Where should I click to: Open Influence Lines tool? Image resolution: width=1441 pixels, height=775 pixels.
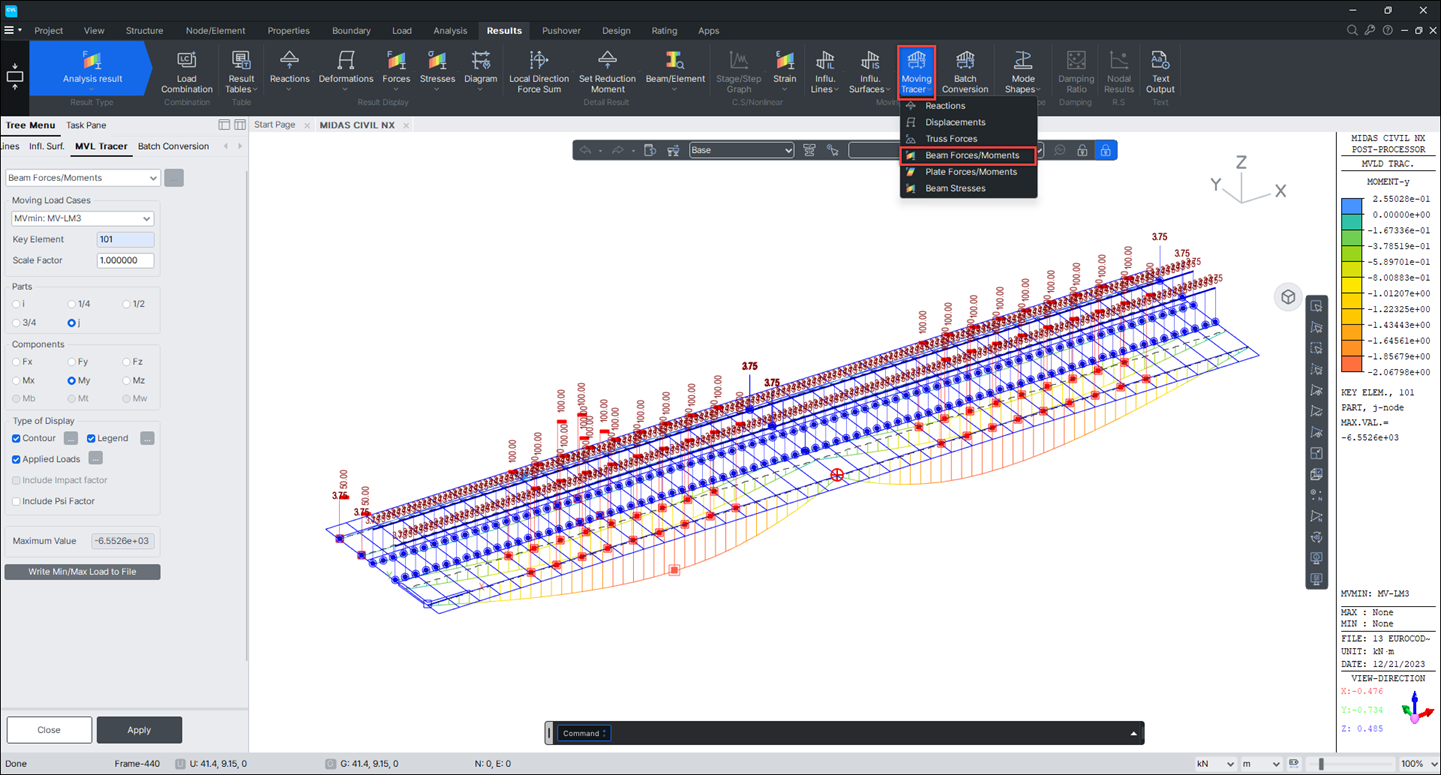[824, 72]
